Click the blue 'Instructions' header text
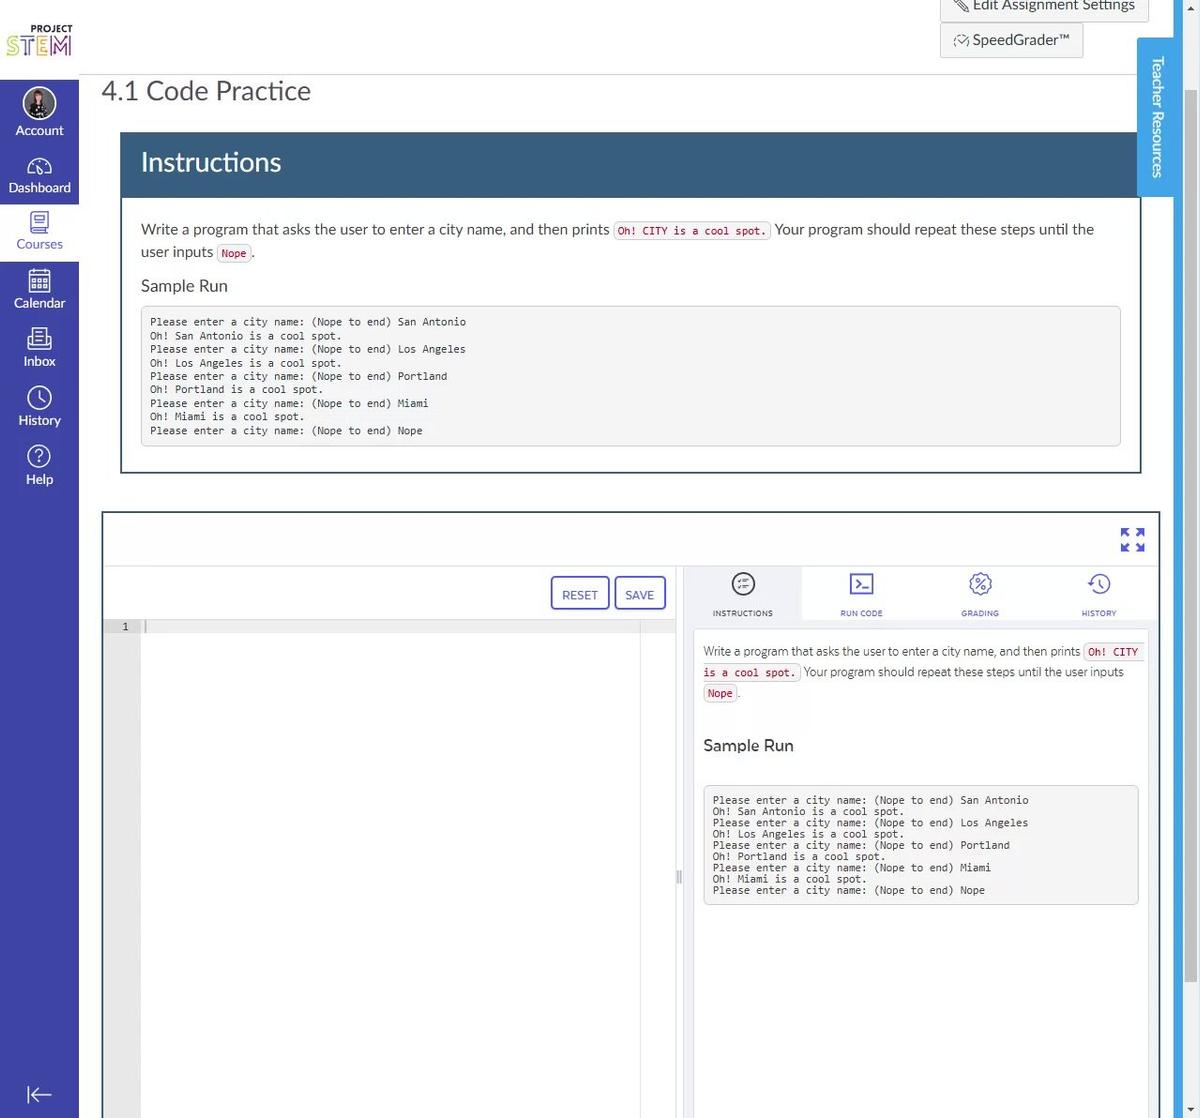Image resolution: width=1200 pixels, height=1118 pixels. click(x=211, y=162)
